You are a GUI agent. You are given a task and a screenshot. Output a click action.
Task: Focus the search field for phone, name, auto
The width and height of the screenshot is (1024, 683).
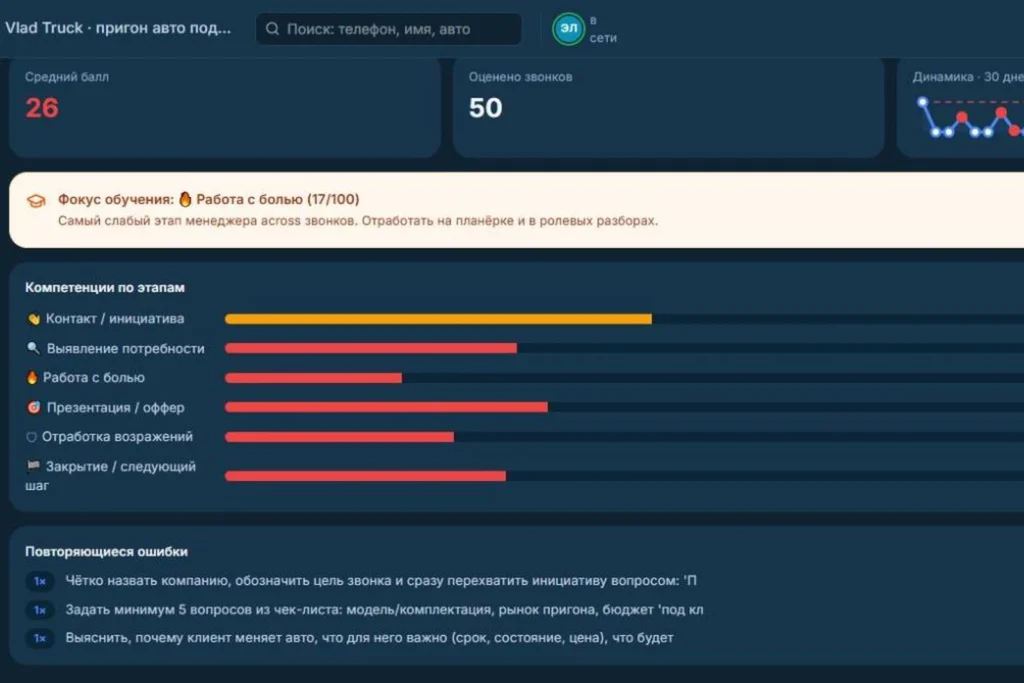[x=389, y=29]
